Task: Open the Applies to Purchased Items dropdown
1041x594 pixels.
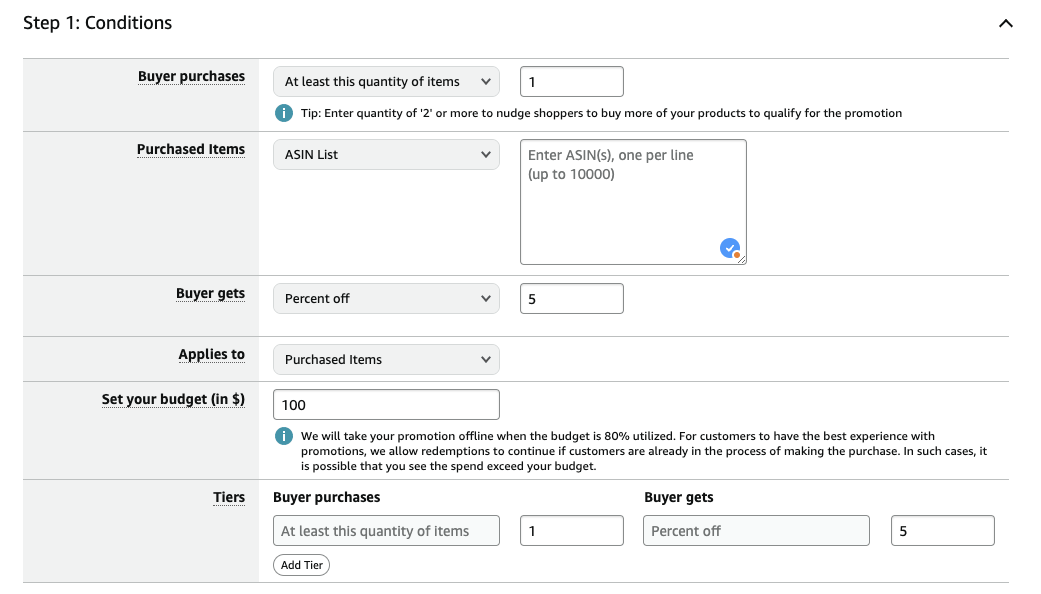Action: (x=385, y=360)
